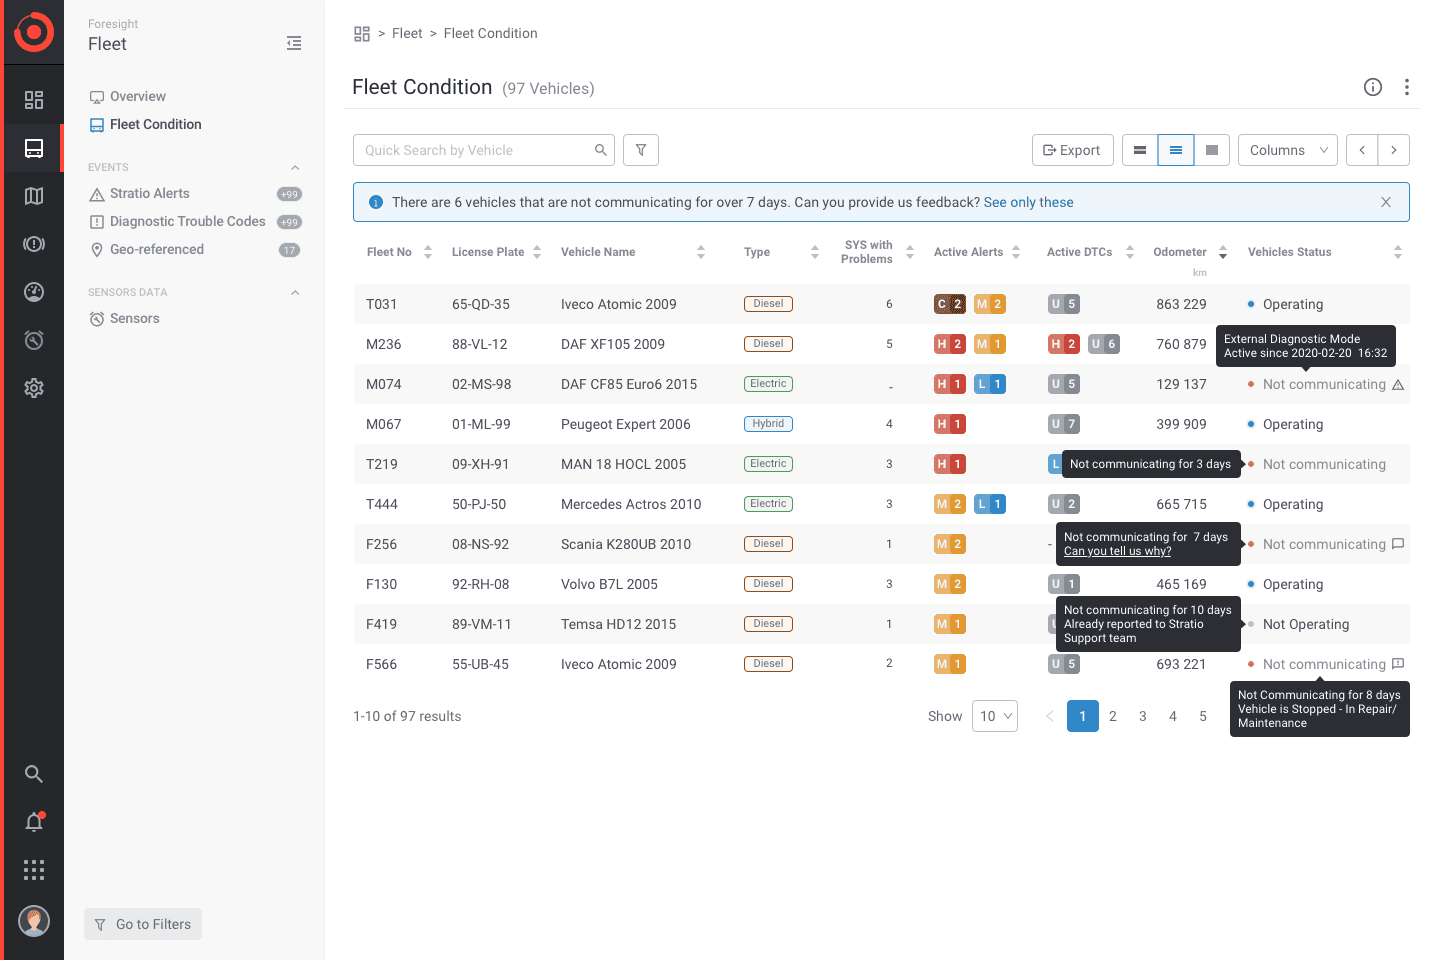Open Diagnostic Trouble Codes menu item
This screenshot has height=960, width=1440.
pyautogui.click(x=187, y=222)
